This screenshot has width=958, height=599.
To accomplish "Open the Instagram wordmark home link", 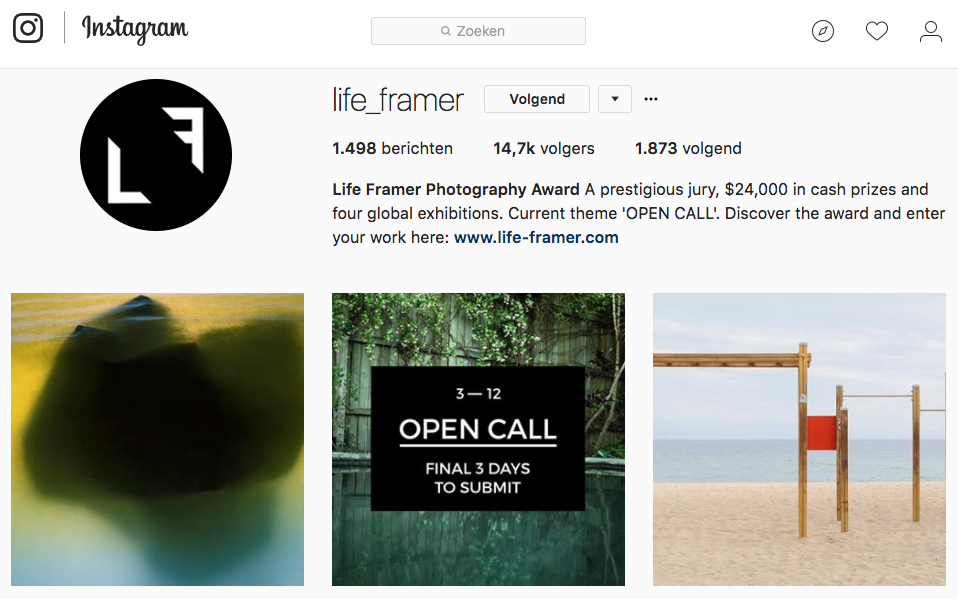I will [135, 29].
